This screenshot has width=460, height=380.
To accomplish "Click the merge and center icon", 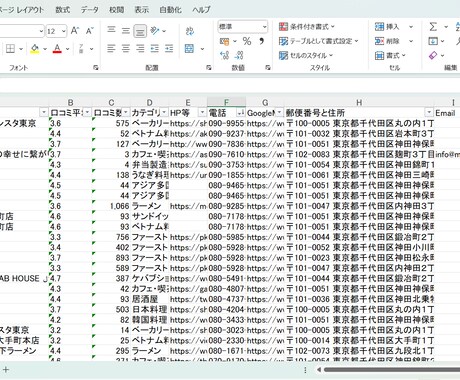I will click(189, 49).
